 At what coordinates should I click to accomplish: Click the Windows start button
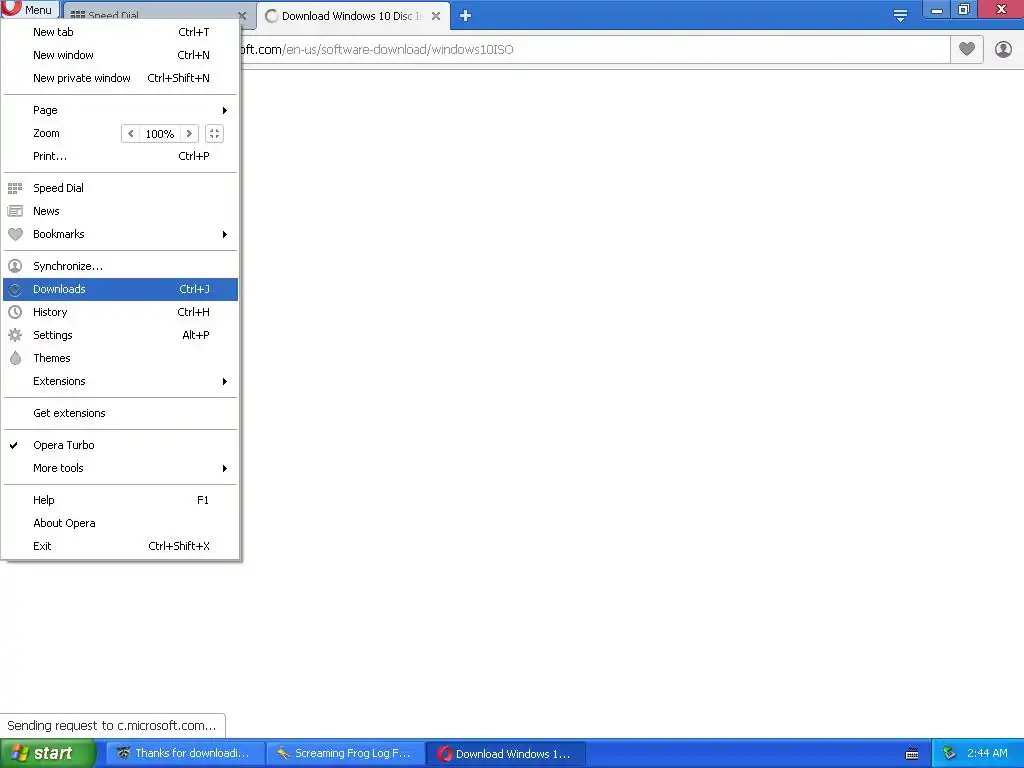48,754
